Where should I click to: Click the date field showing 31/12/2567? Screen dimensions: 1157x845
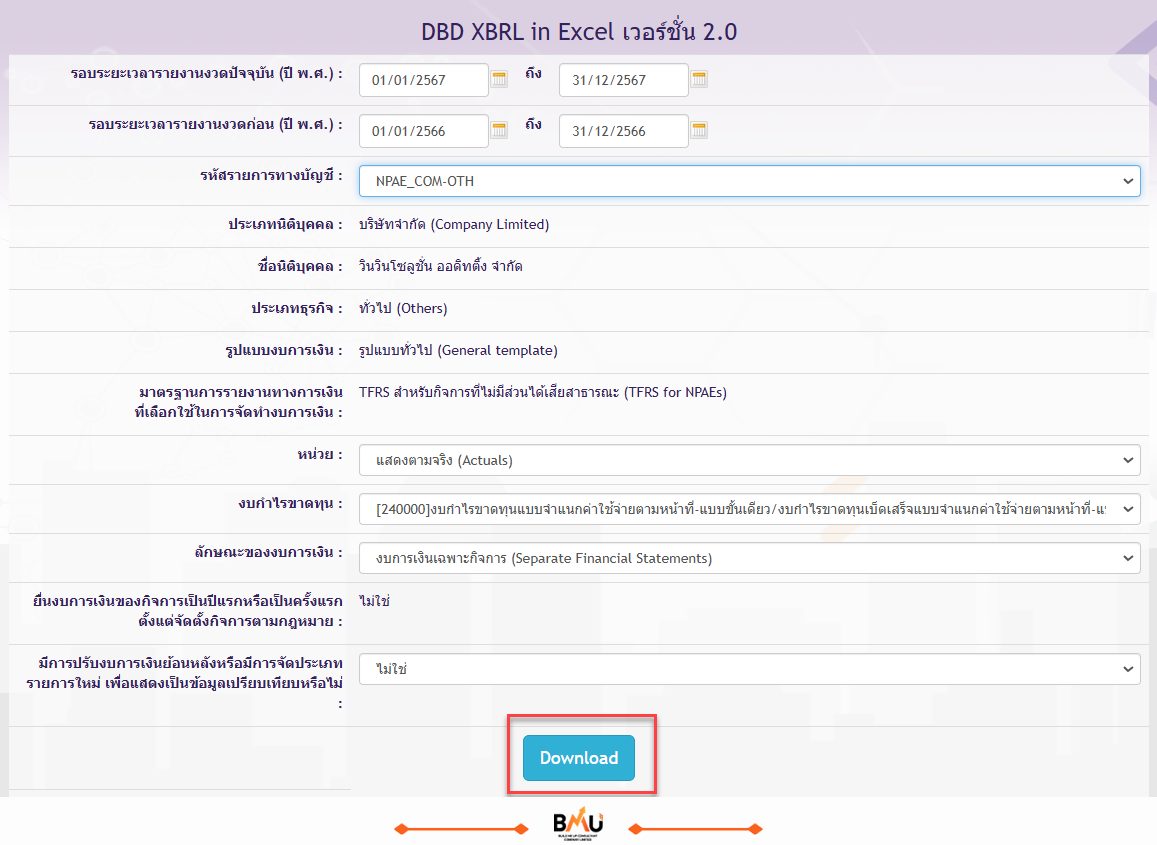pyautogui.click(x=623, y=79)
